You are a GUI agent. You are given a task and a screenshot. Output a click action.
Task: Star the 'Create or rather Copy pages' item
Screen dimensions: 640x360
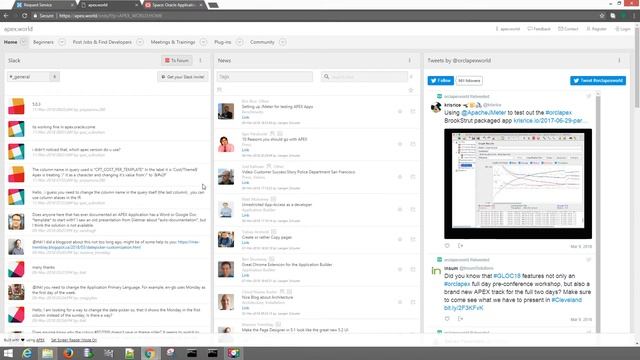click(400, 240)
